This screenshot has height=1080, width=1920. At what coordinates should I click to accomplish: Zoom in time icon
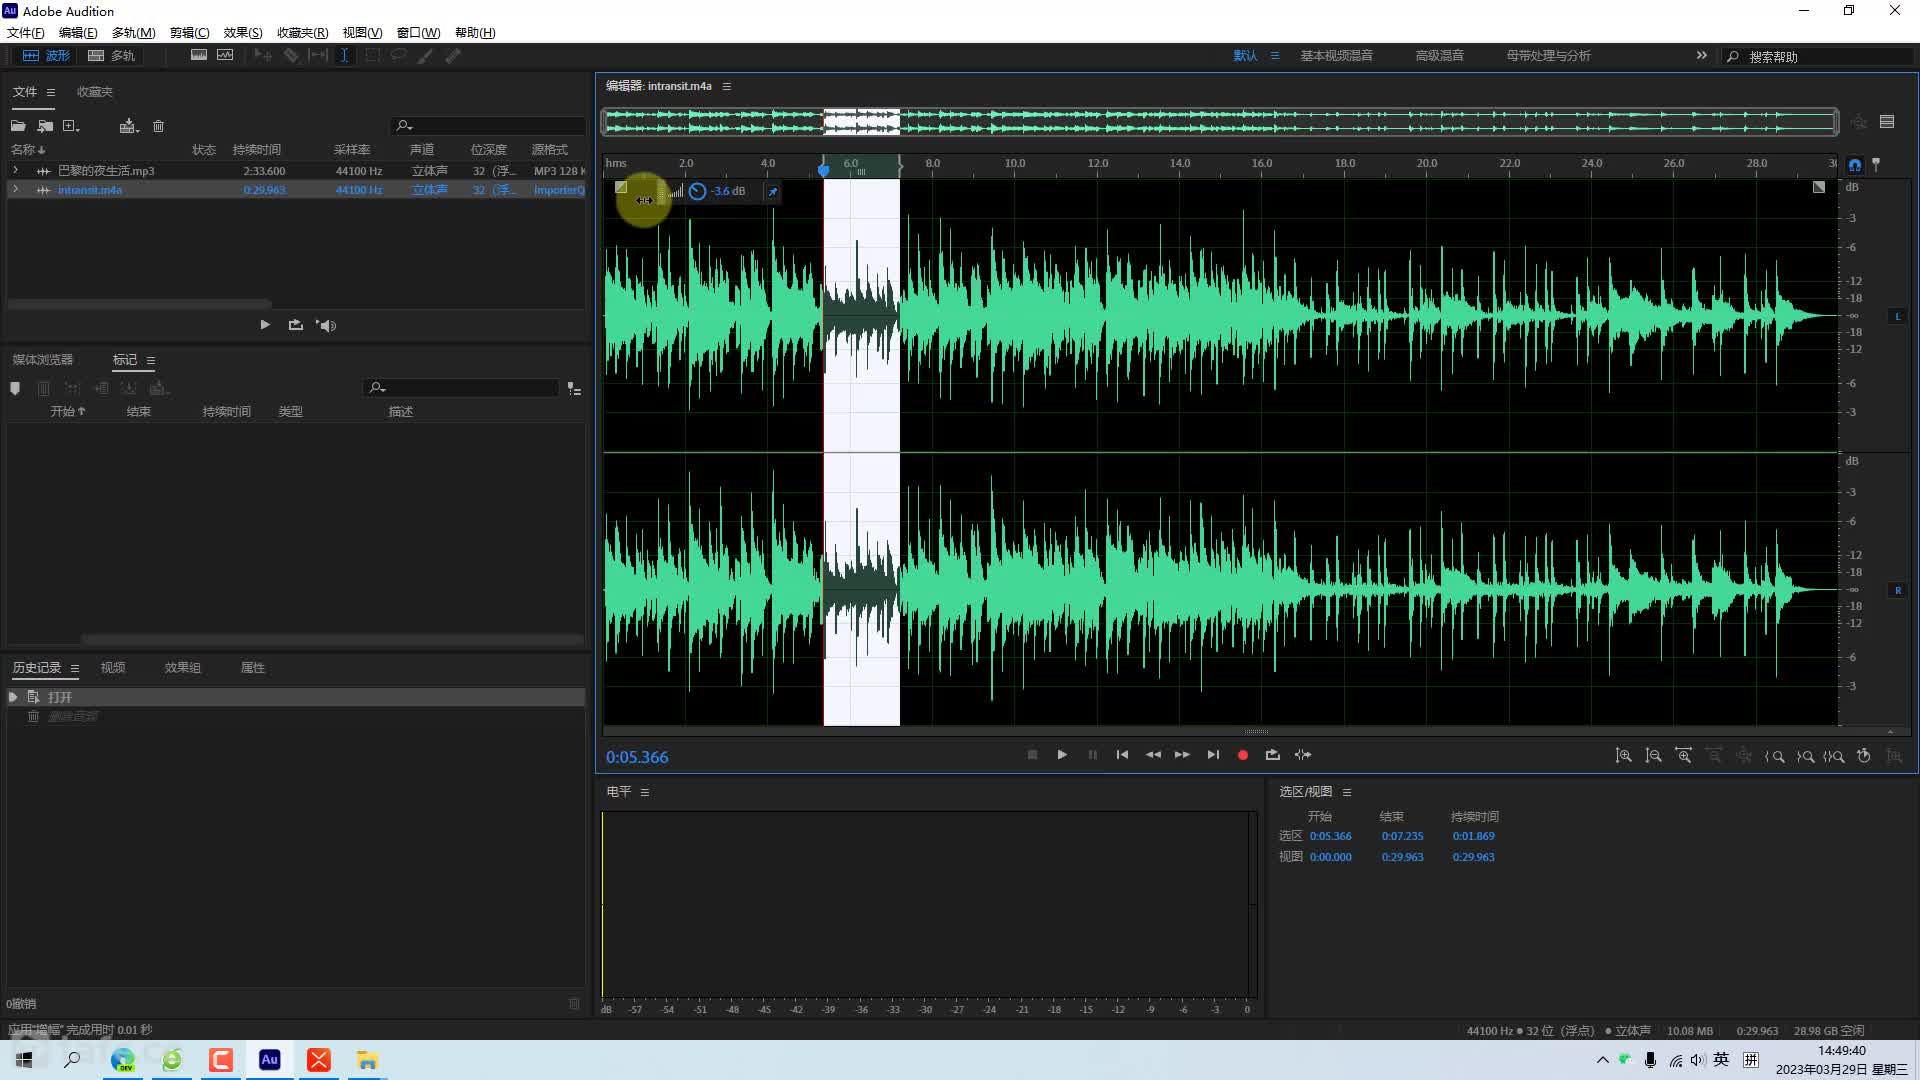click(1684, 756)
